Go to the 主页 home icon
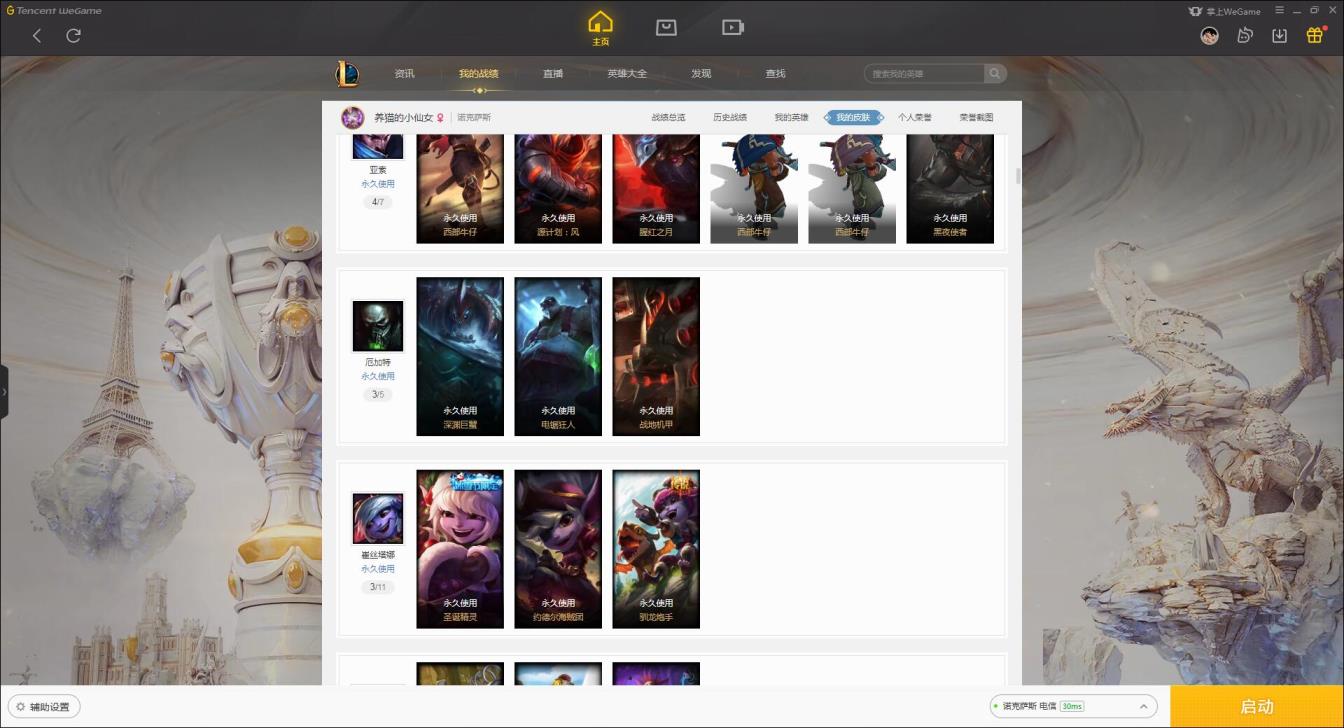 tap(600, 27)
